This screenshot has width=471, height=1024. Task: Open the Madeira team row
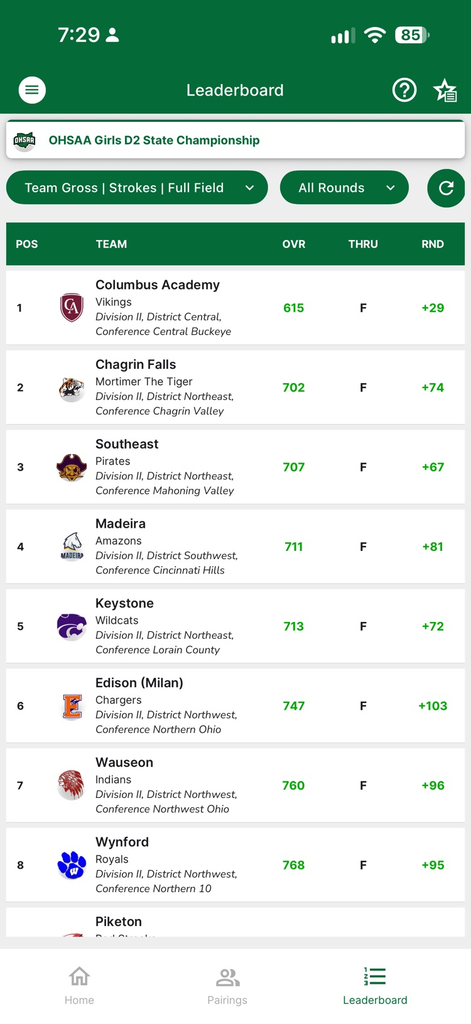point(235,547)
